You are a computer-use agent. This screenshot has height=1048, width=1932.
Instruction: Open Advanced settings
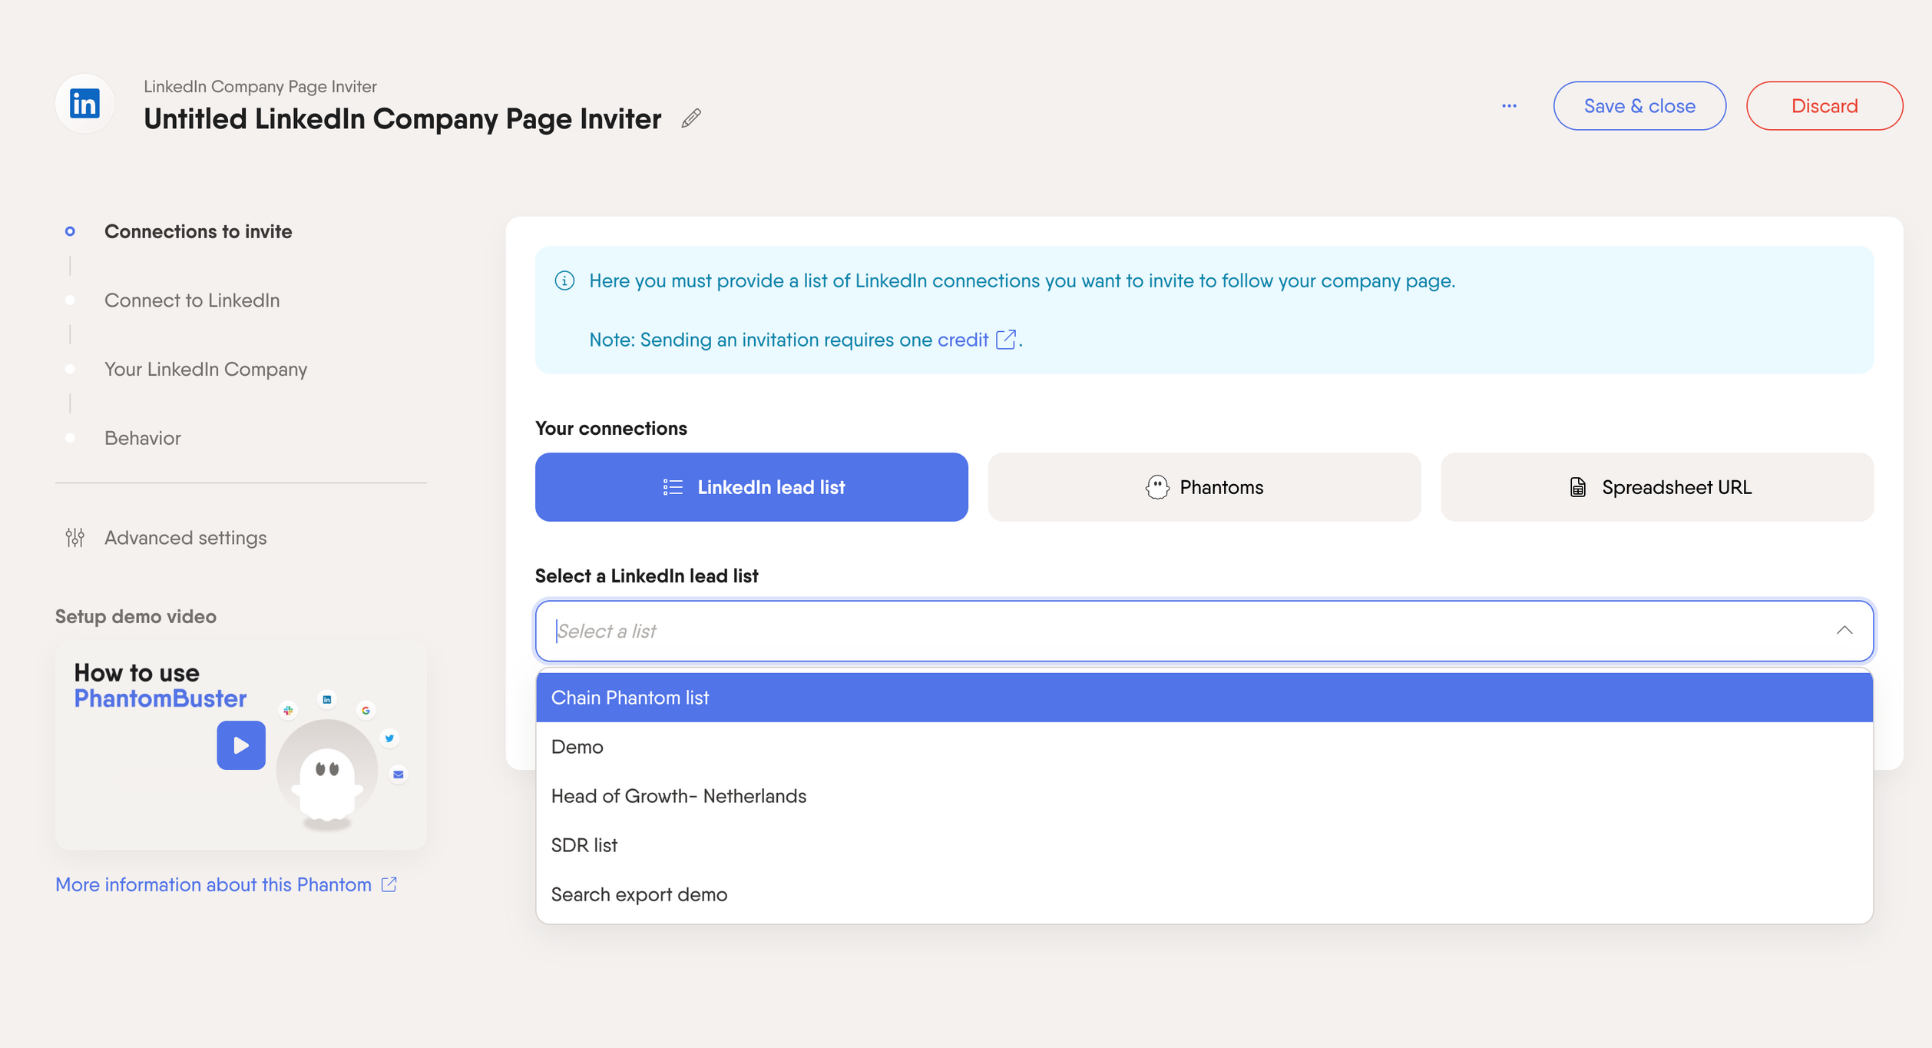tap(185, 538)
